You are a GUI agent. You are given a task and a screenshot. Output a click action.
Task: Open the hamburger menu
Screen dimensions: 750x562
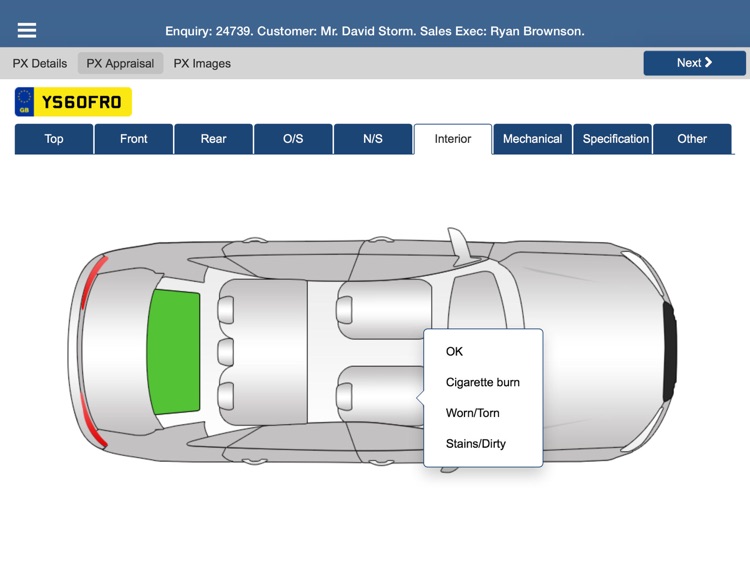click(x=27, y=30)
